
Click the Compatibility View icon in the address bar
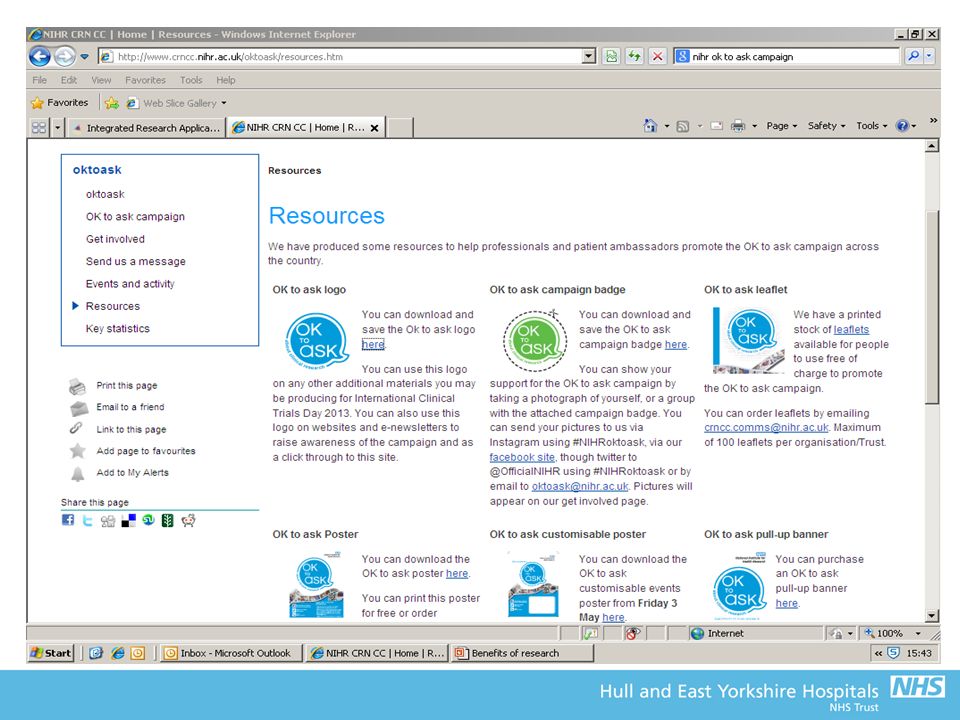coord(611,56)
